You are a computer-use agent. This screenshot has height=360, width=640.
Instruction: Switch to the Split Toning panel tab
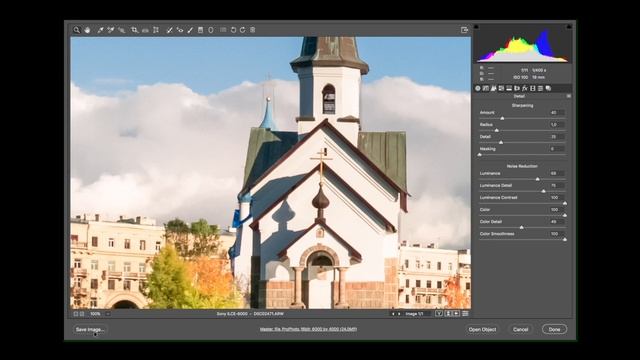509,88
